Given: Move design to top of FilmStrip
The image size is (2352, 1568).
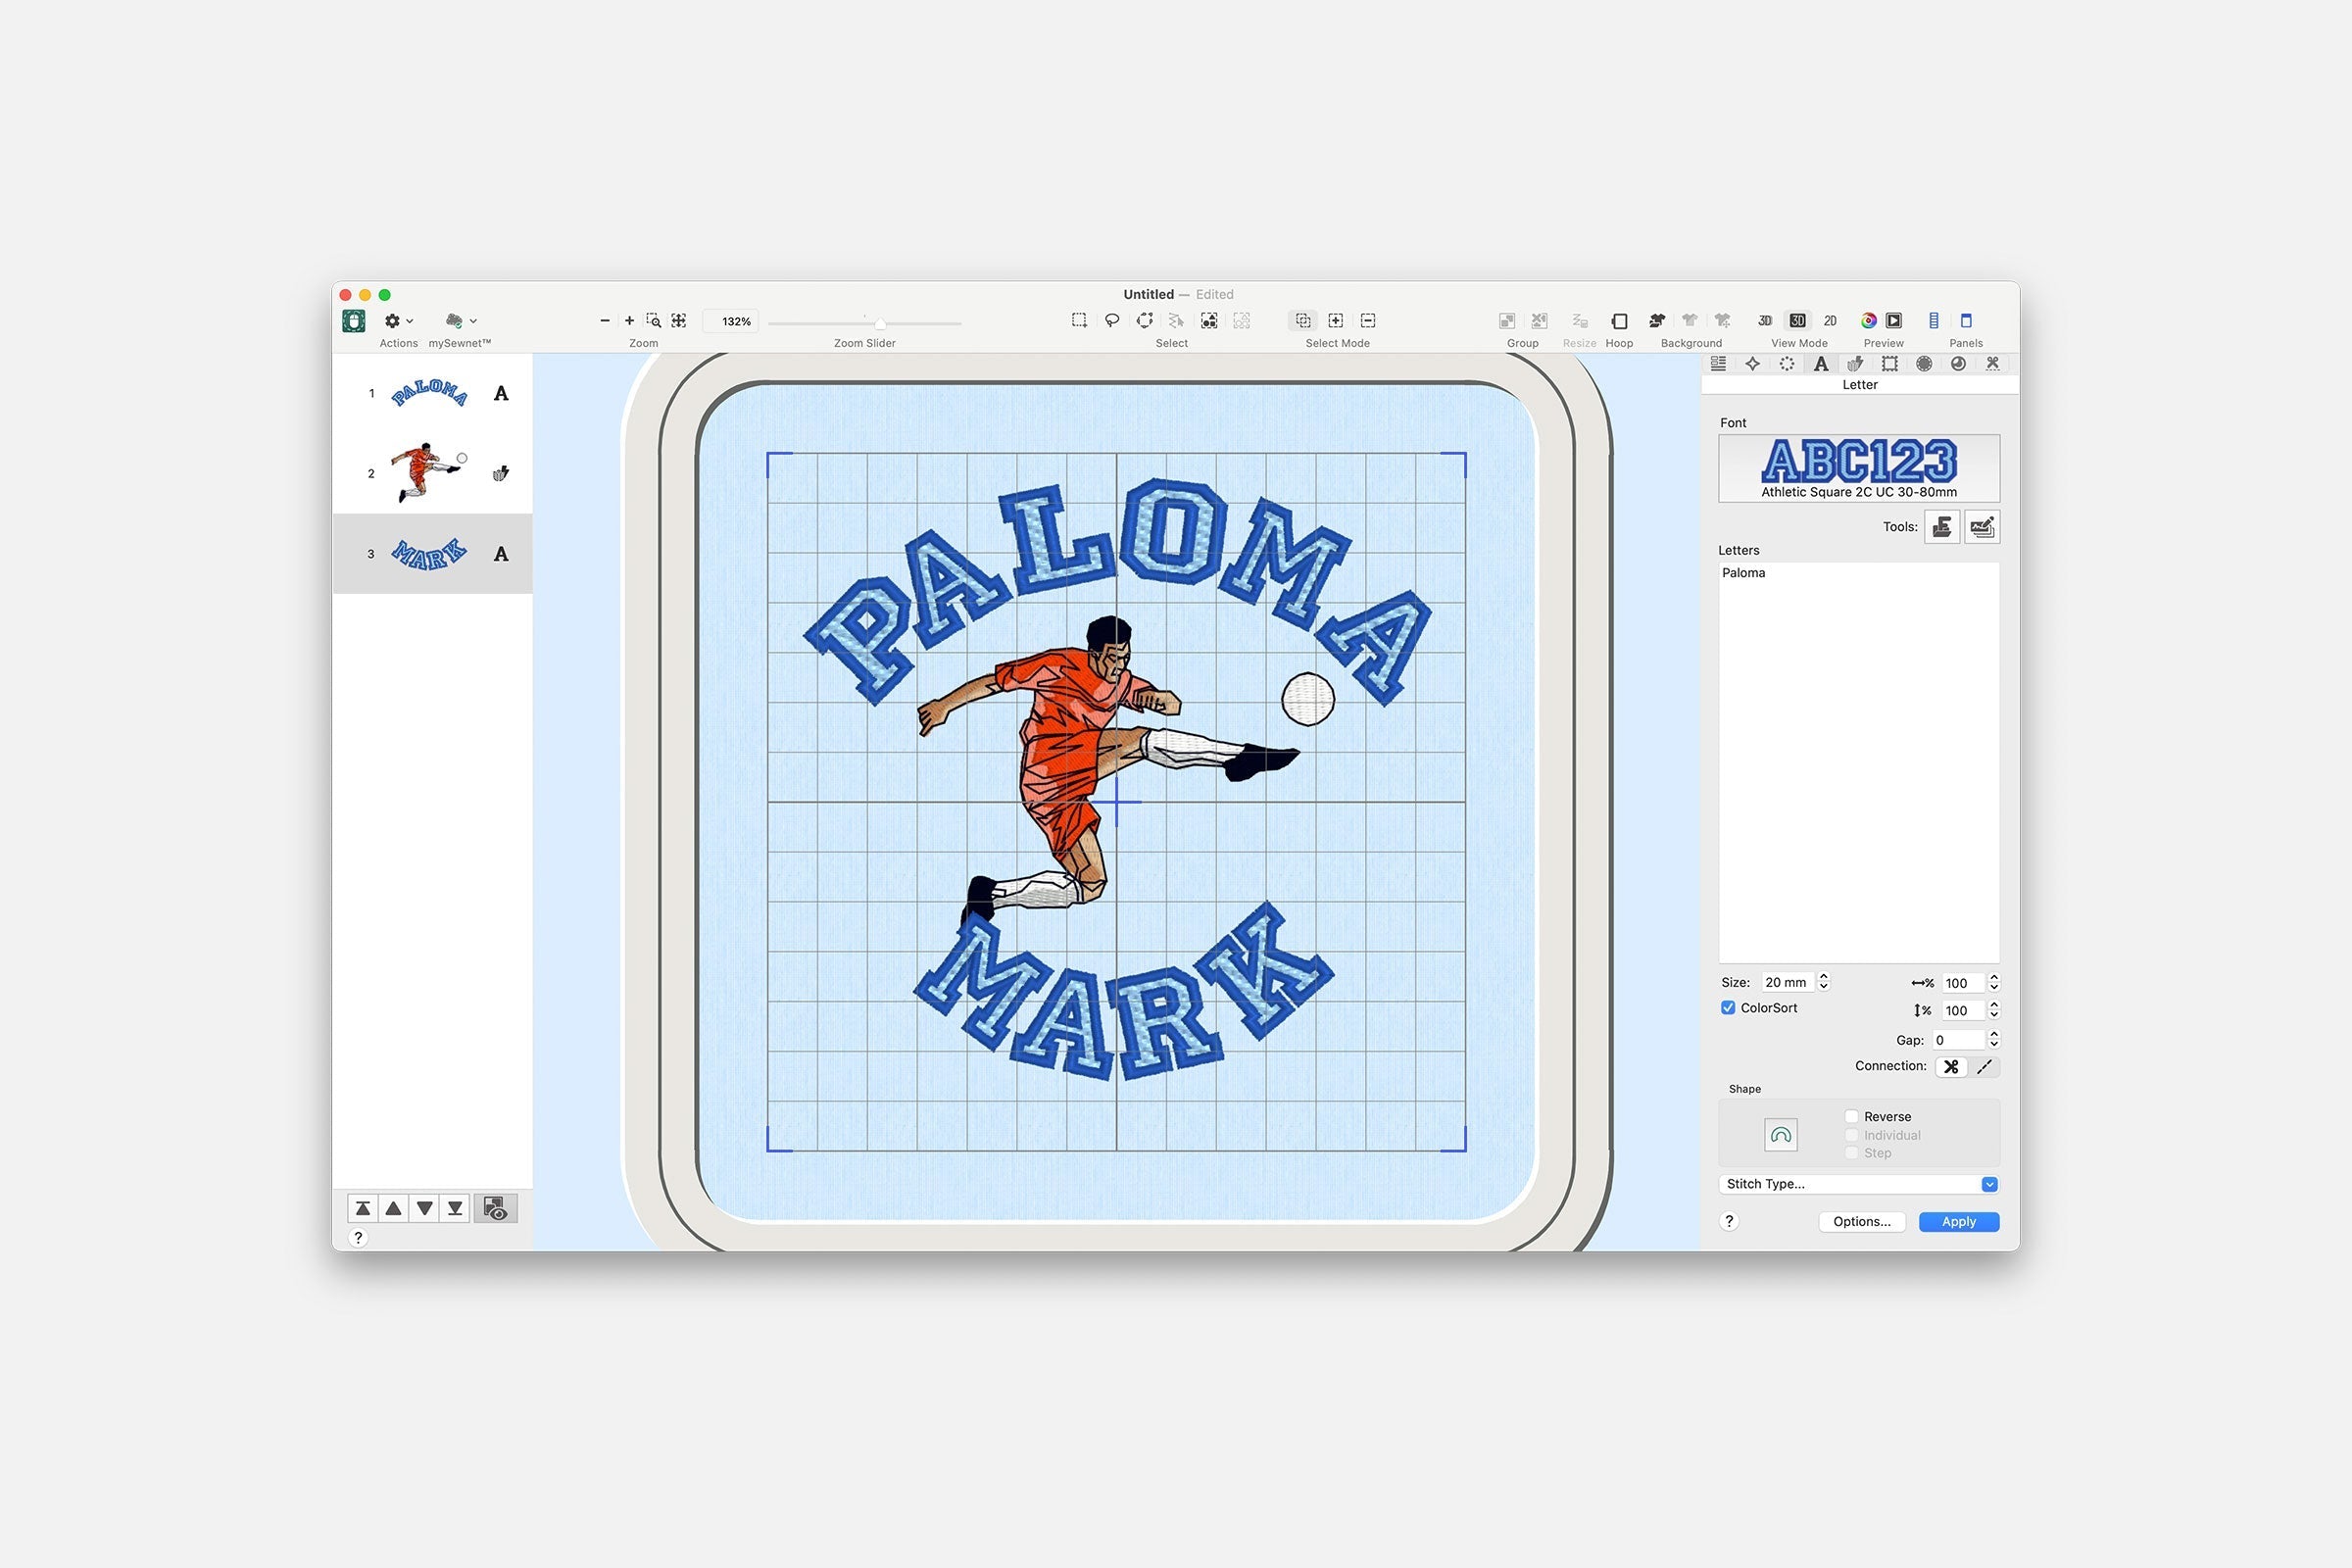Looking at the screenshot, I should [x=363, y=1209].
